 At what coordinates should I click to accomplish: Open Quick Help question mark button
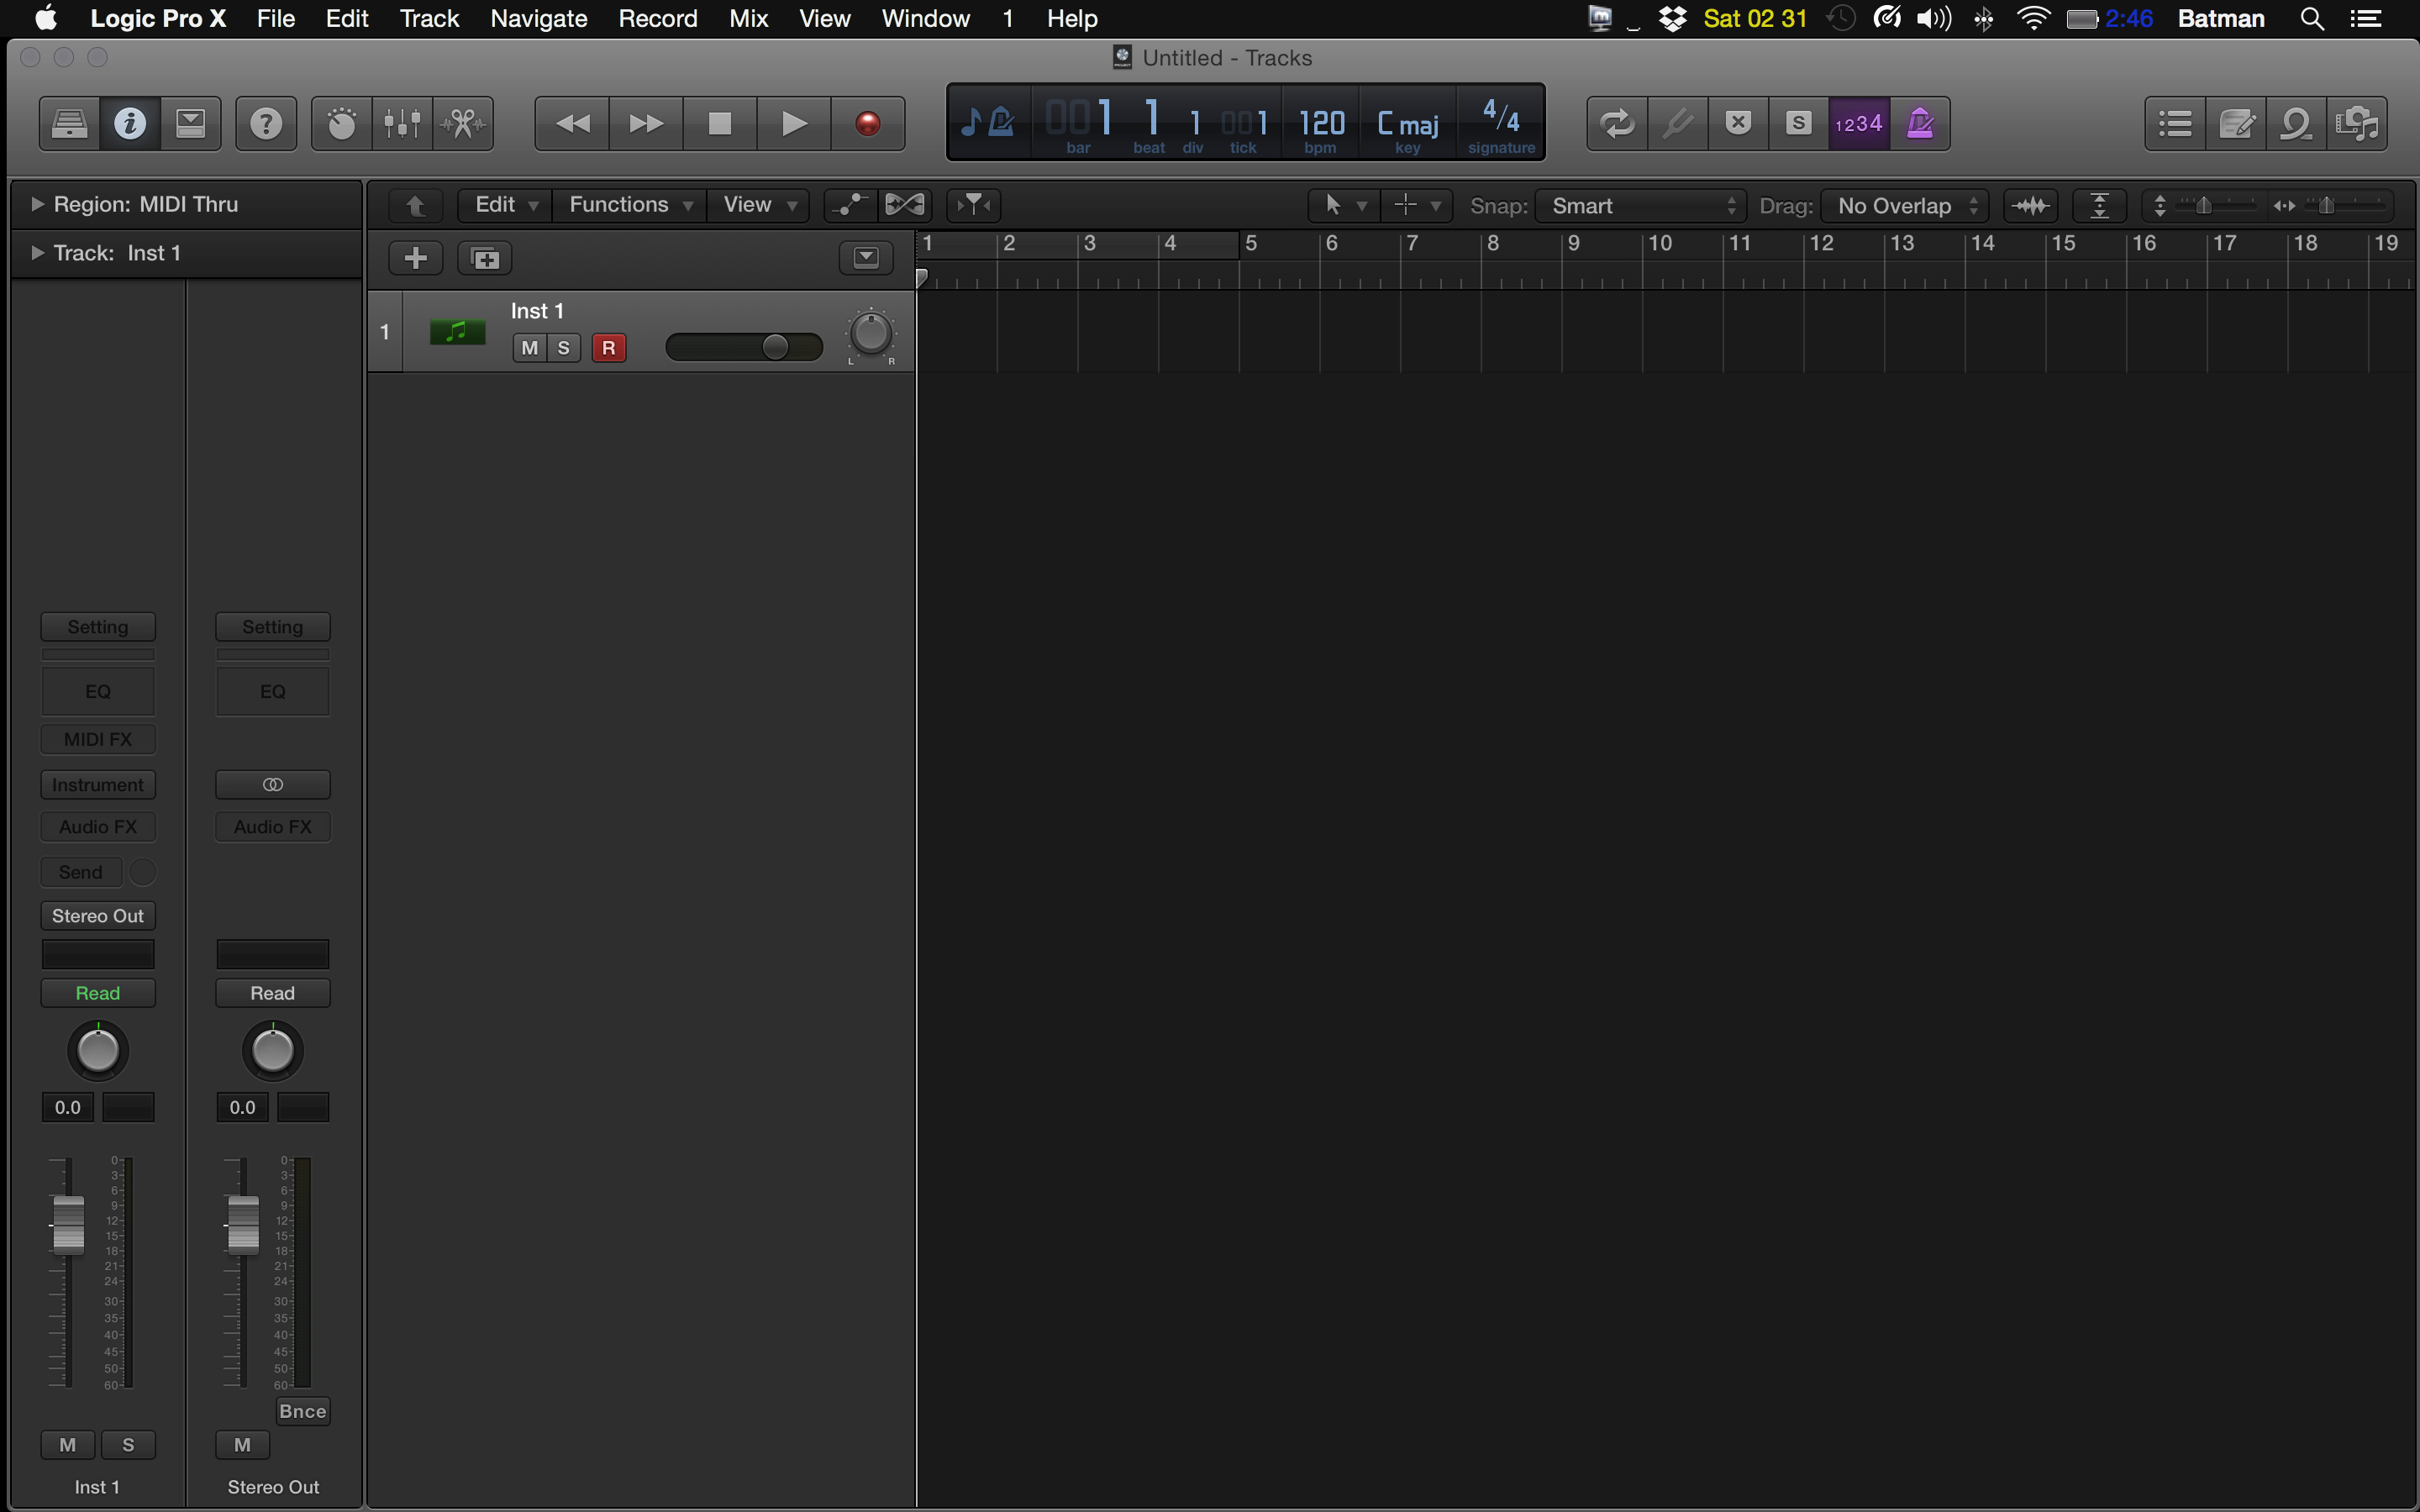pyautogui.click(x=266, y=124)
